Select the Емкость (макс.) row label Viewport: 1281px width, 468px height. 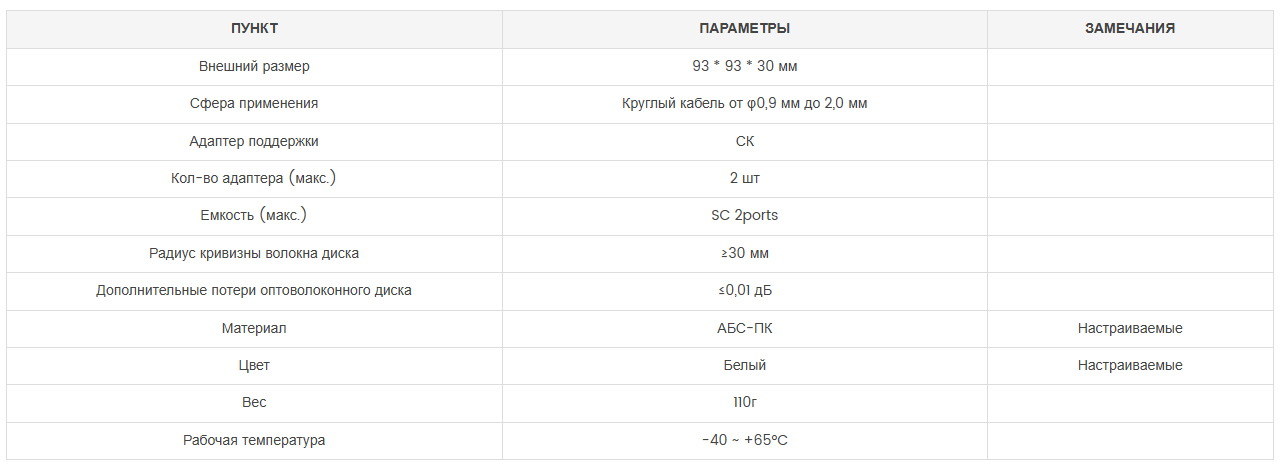(x=254, y=216)
